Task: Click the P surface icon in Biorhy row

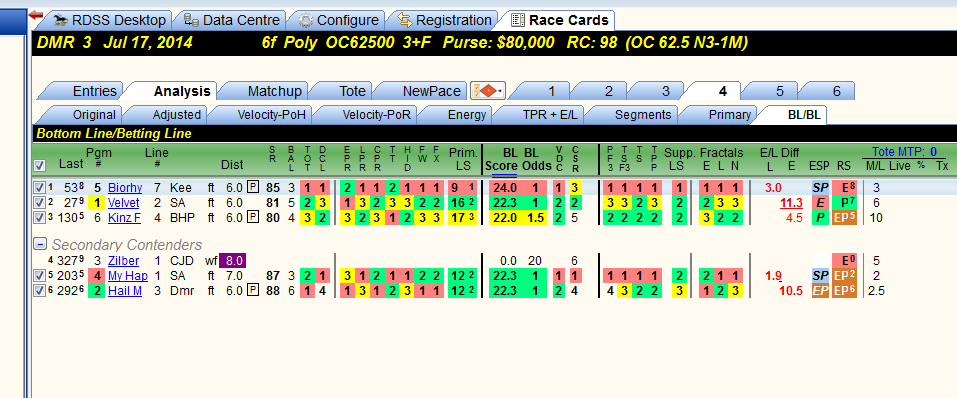Action: 252,188
